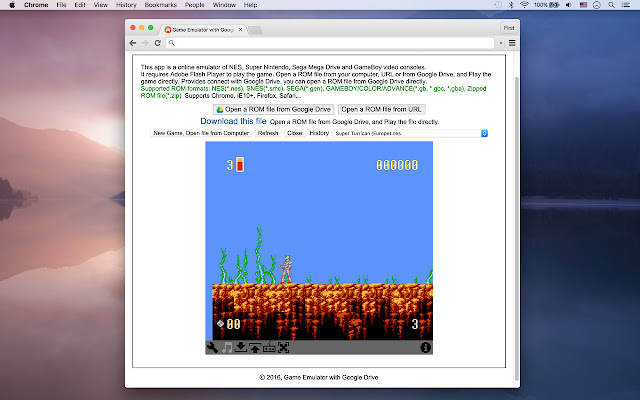Viewport: 640px width, 400px height.
Task: Click the save state download-arrow icon
Action: [x=241, y=347]
